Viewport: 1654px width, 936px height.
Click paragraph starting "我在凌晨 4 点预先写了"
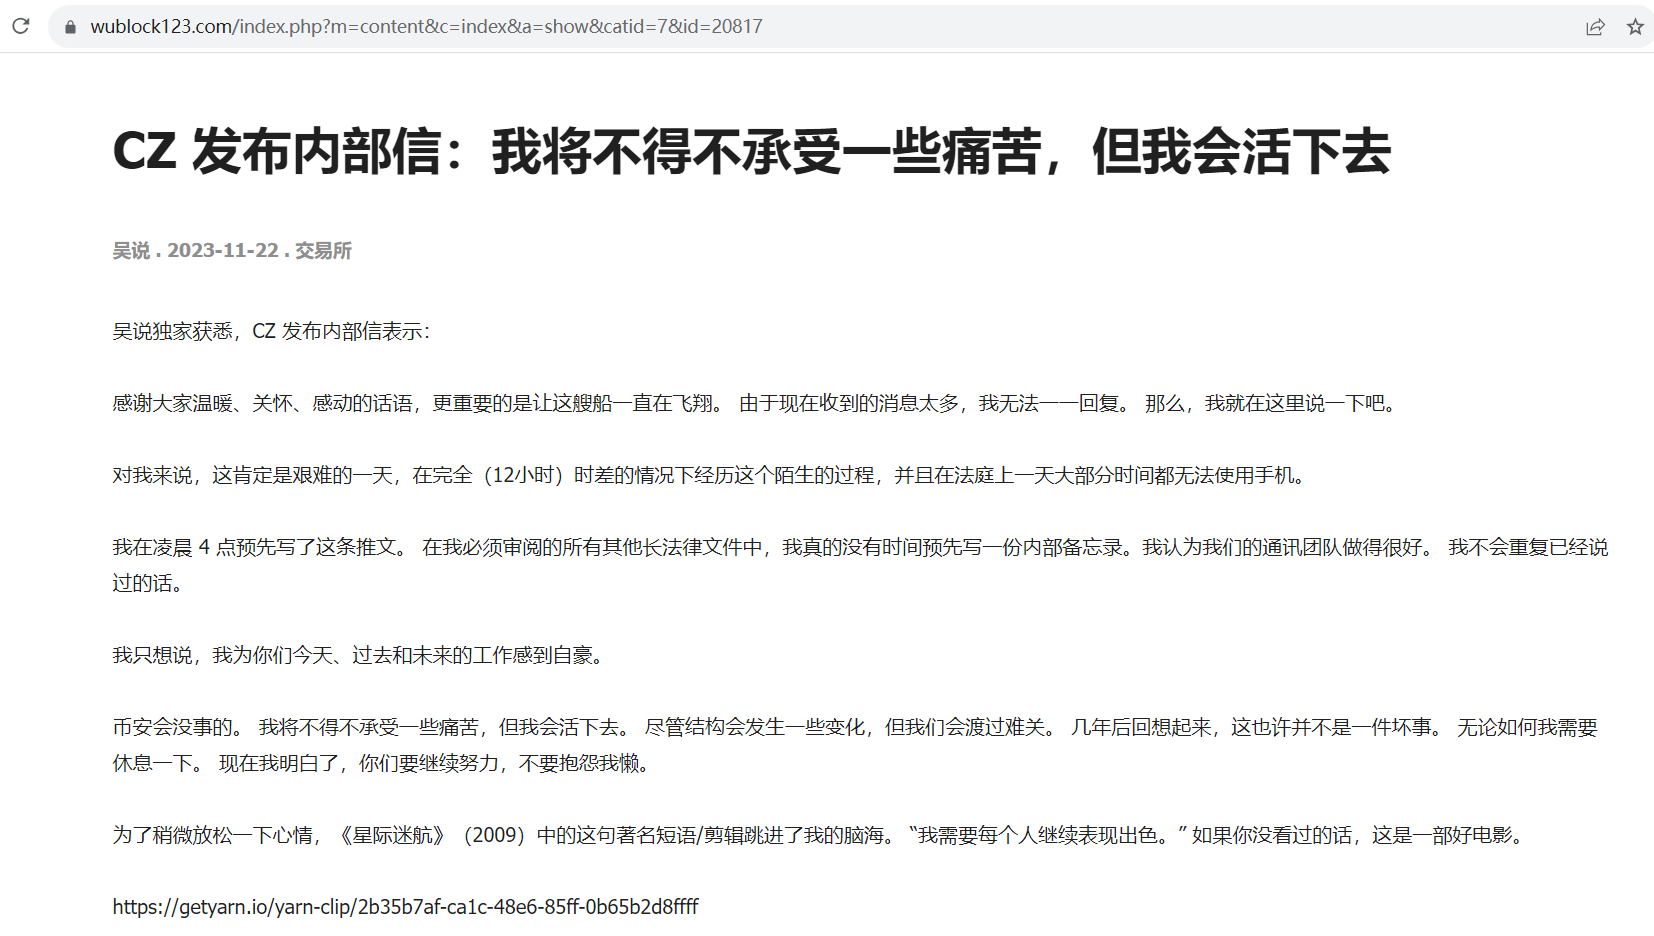(x=860, y=565)
